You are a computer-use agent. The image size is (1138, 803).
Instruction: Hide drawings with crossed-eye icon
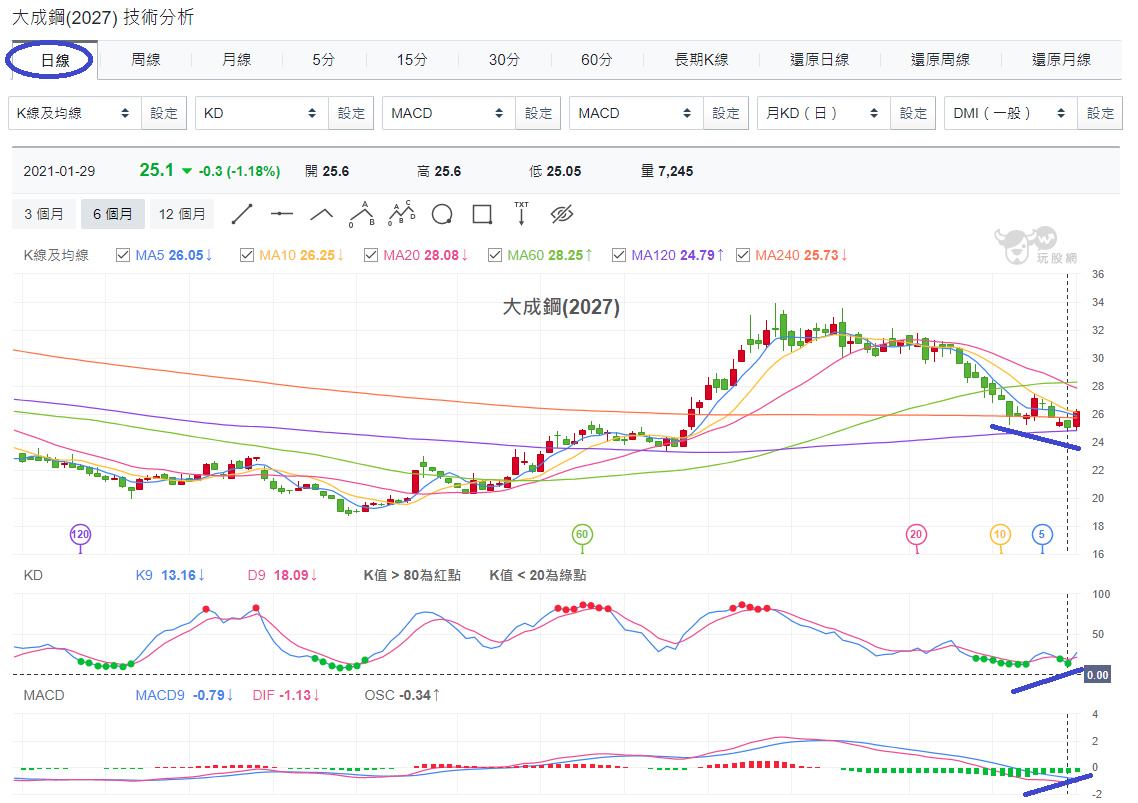pyautogui.click(x=562, y=214)
